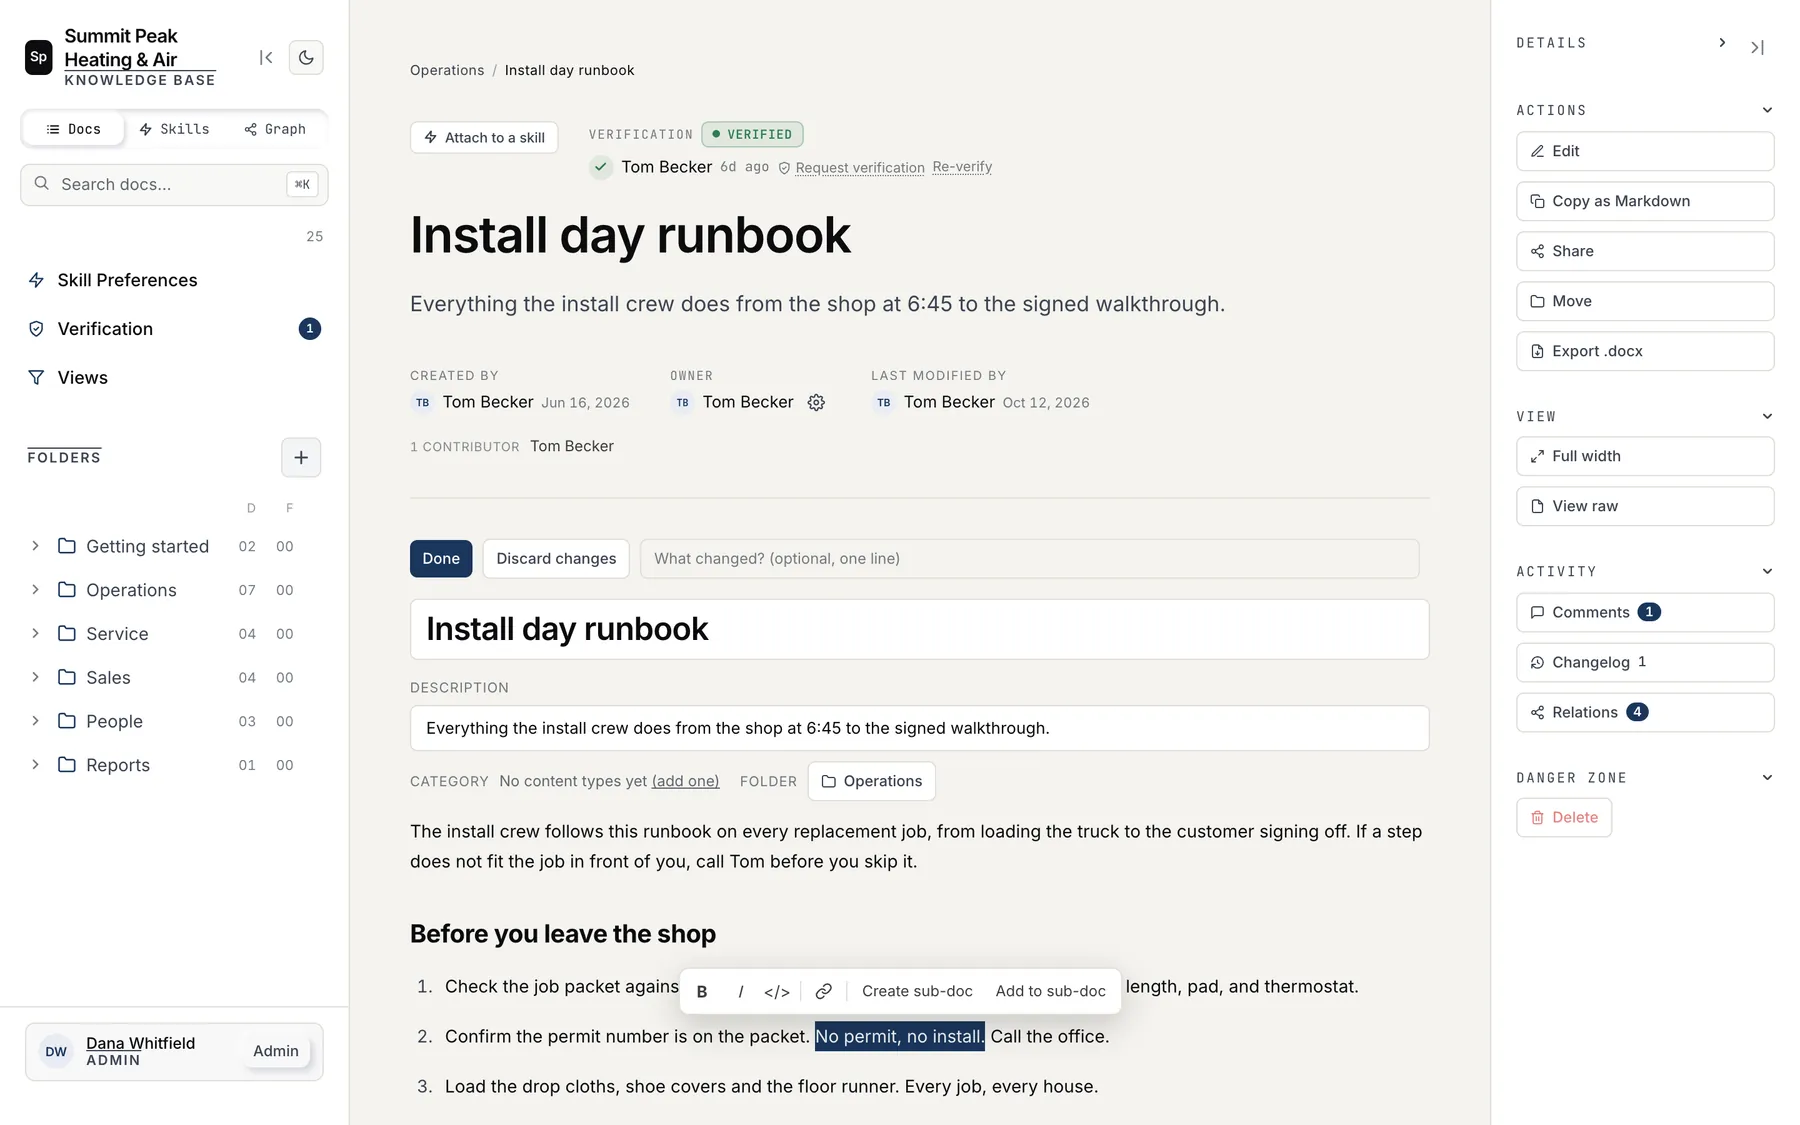1800x1125 pixels.
Task: Share this document
Action: [1645, 251]
